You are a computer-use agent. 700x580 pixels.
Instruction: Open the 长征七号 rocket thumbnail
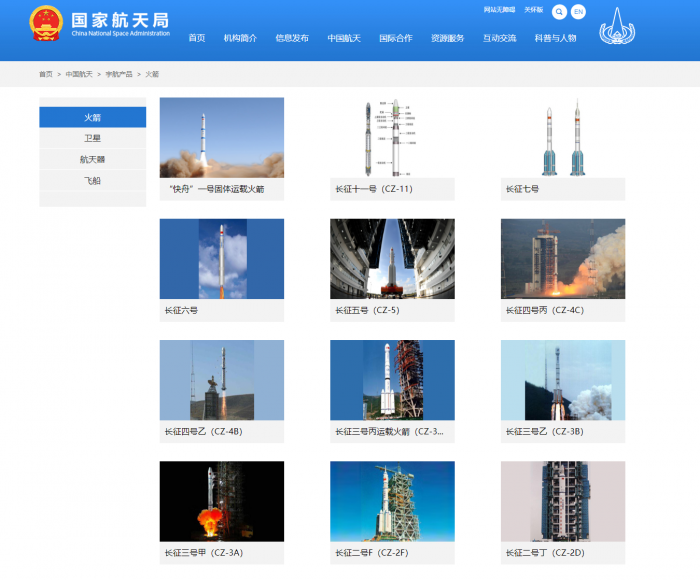tap(563, 138)
